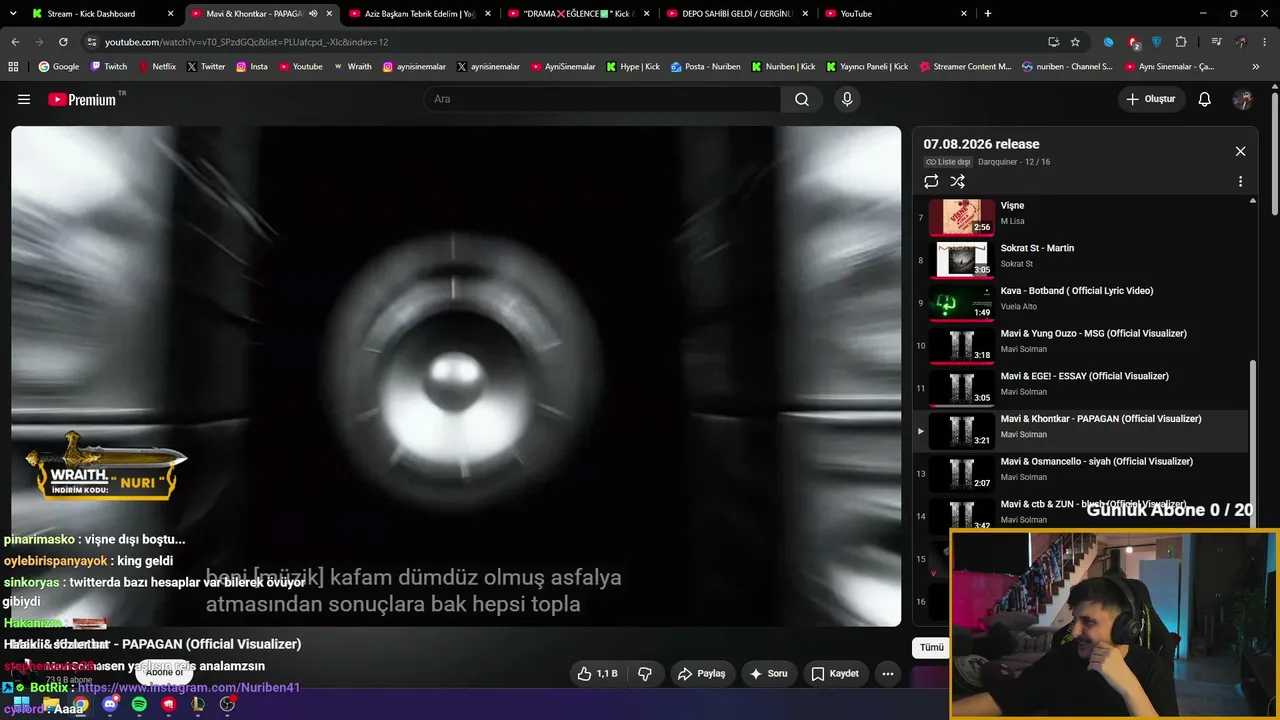Open the Wraith bookmark
The image size is (1280, 720).
click(352, 67)
